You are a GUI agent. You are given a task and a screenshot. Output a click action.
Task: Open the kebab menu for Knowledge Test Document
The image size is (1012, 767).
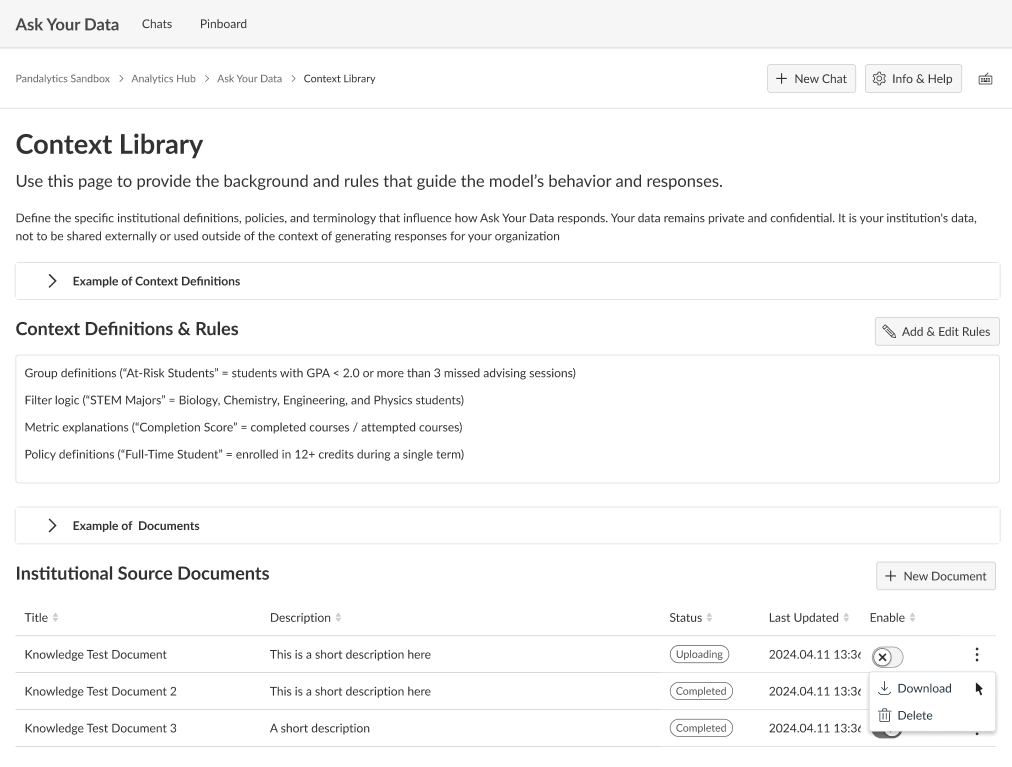tap(976, 654)
